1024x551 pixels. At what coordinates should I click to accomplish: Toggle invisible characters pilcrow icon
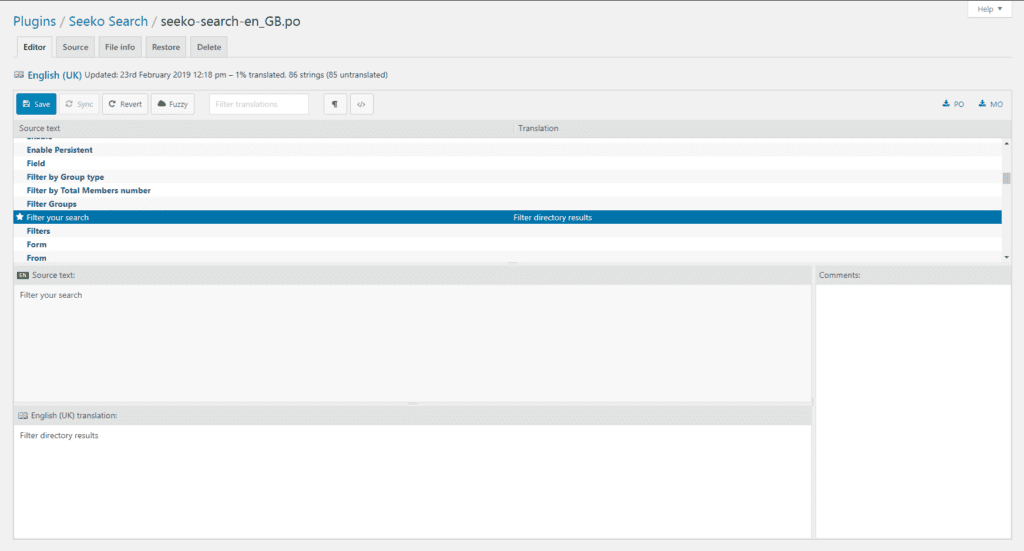(x=335, y=104)
